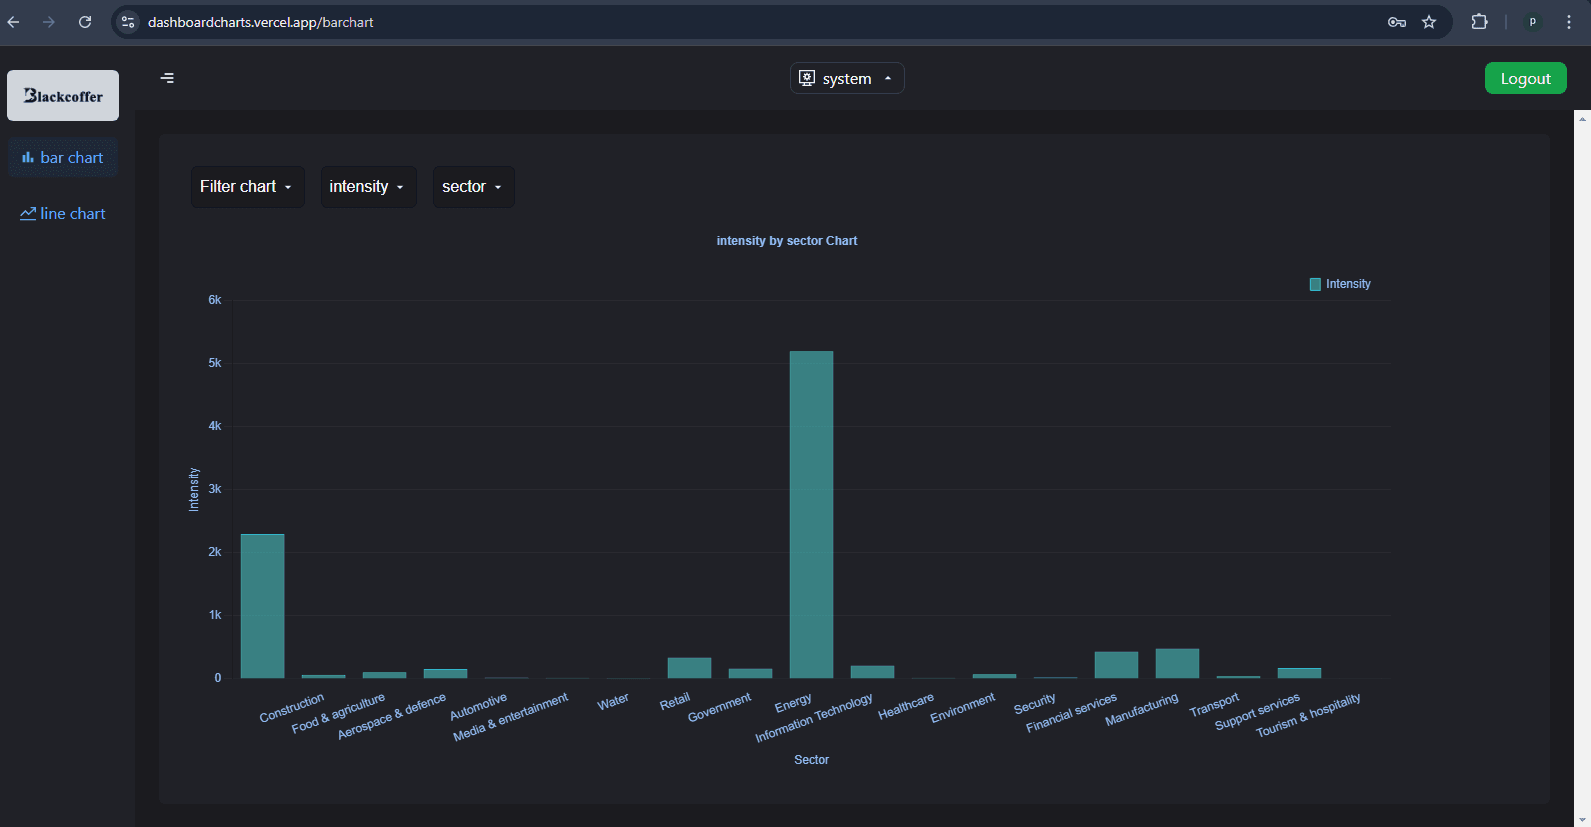The image size is (1591, 827).
Task: Click the bar chart sidebar icon
Action: (x=28, y=158)
